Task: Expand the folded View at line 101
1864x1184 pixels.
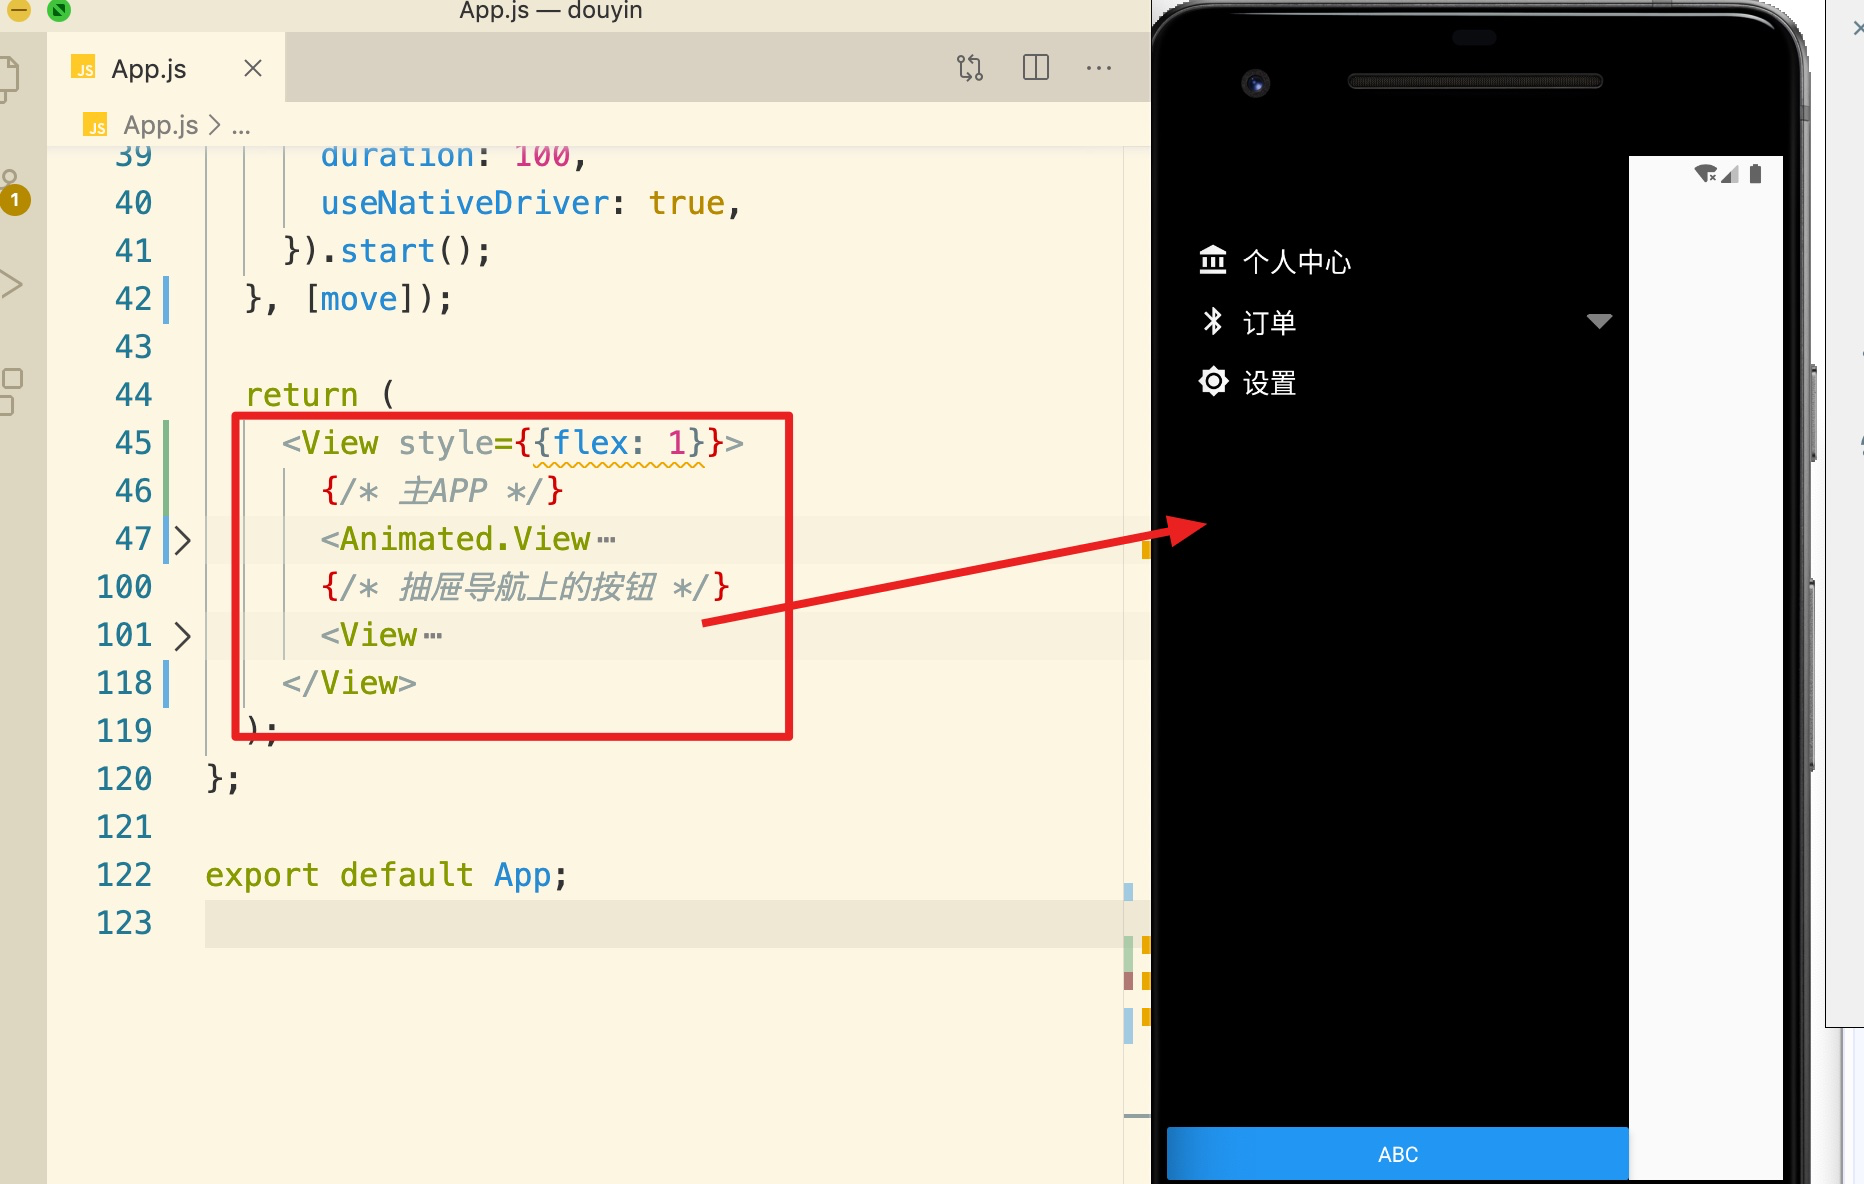Action: coord(183,636)
